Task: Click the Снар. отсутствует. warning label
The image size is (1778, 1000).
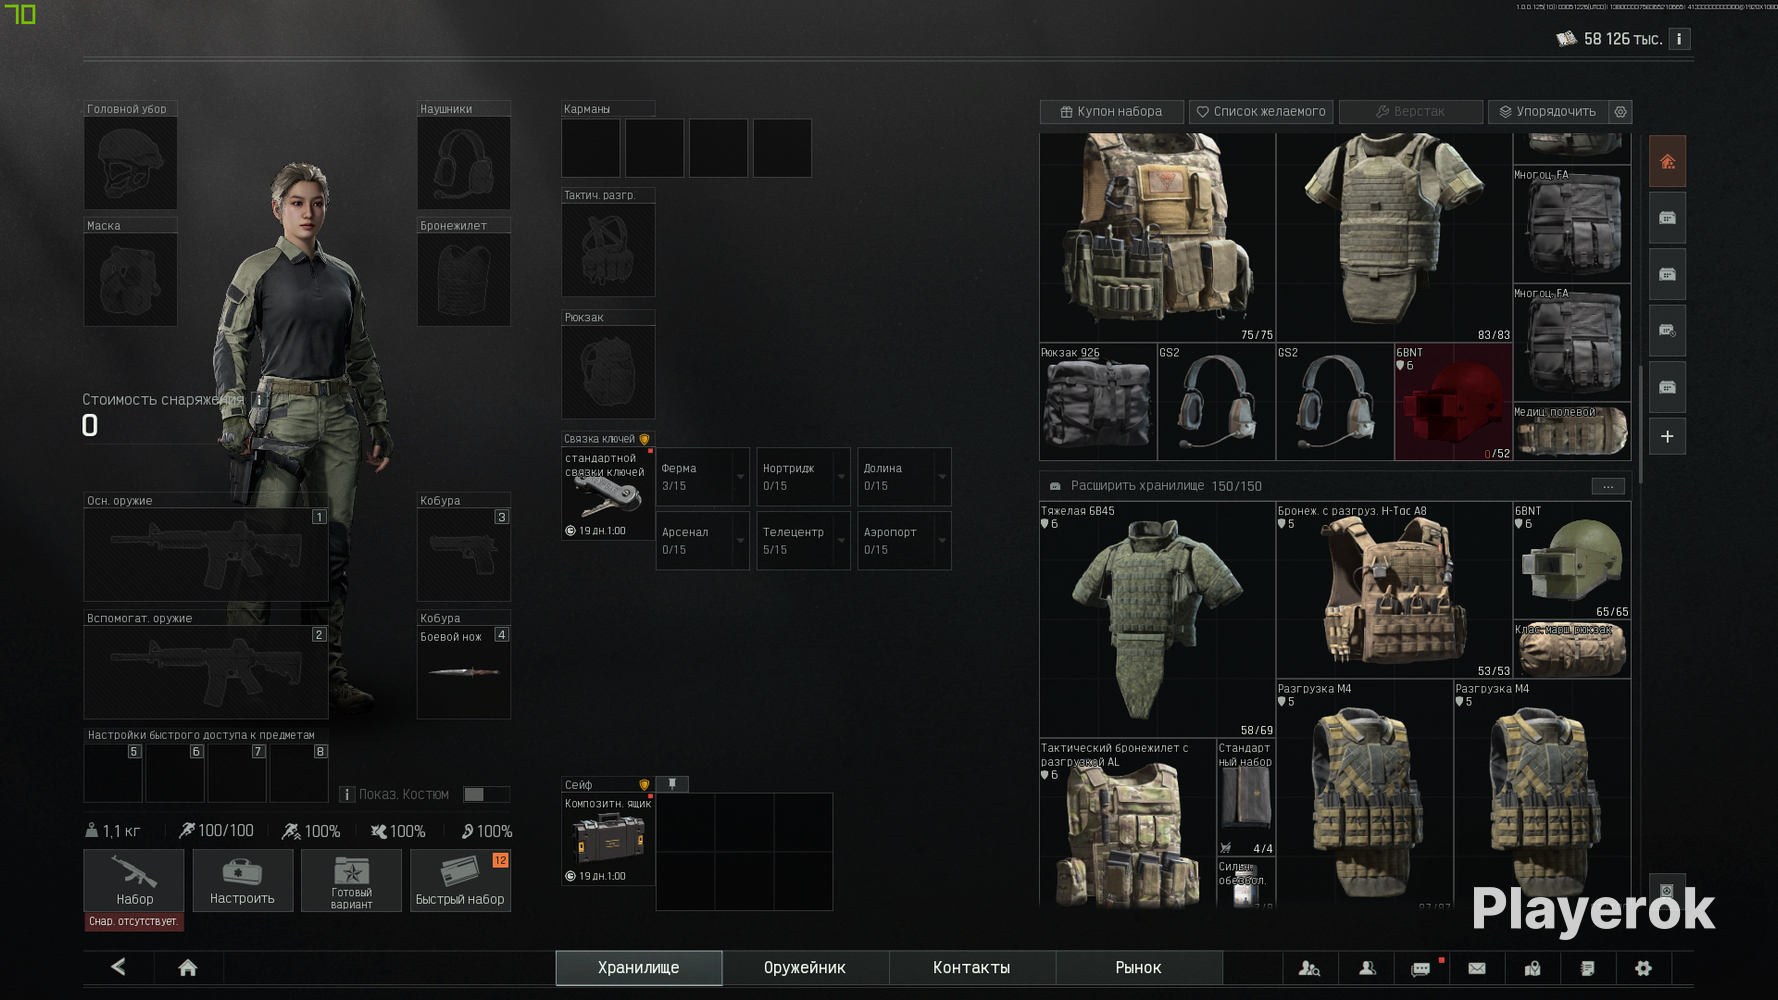Action: 134,921
